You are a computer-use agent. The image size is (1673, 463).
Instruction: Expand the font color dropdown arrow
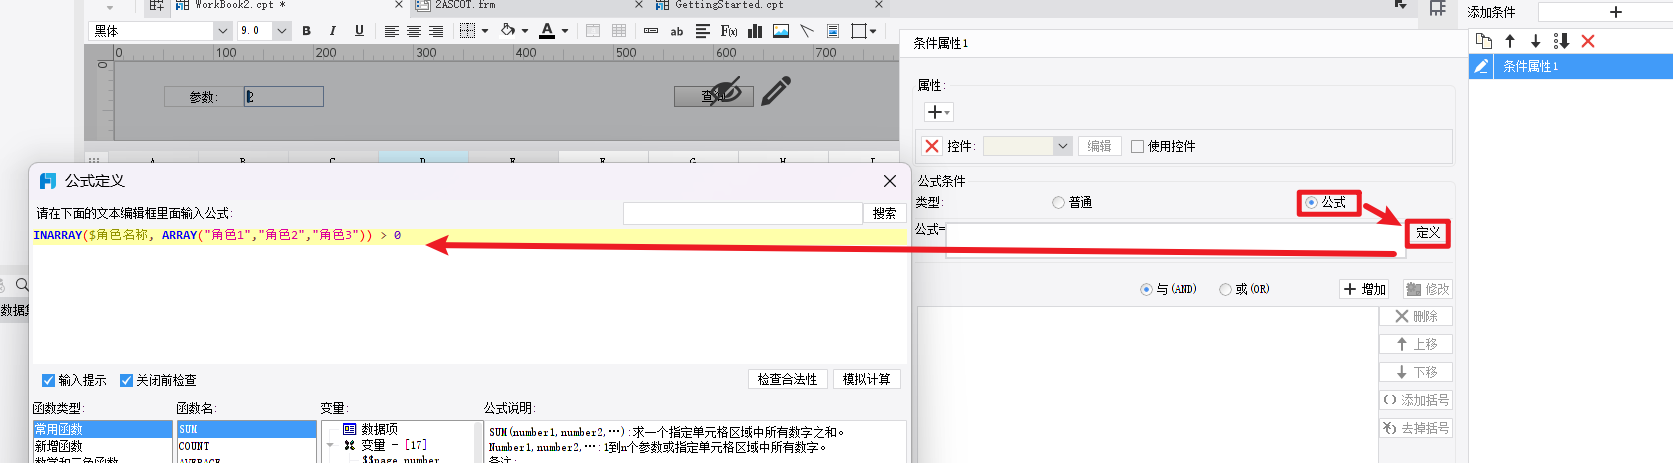click(565, 31)
